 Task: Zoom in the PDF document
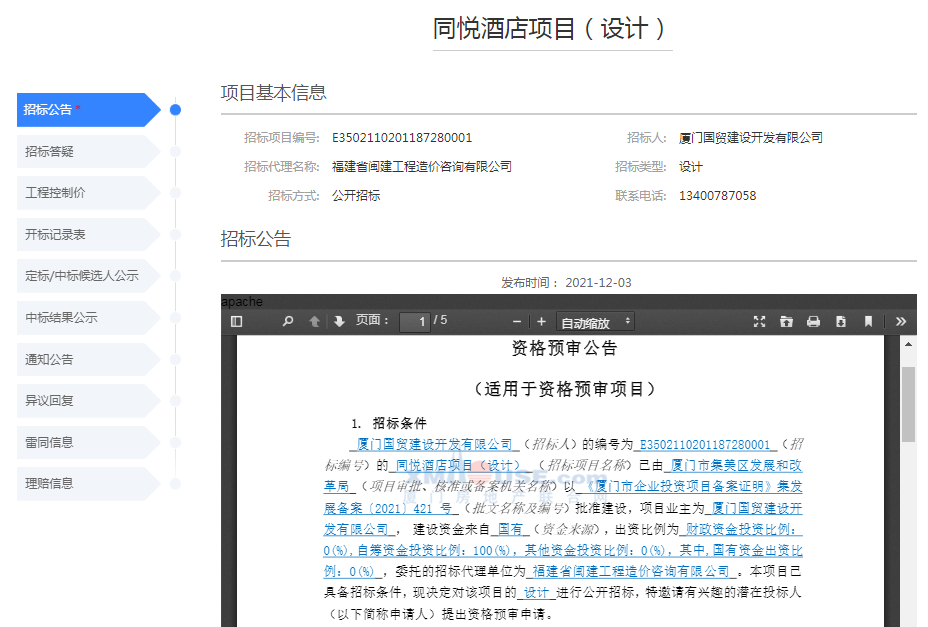(541, 321)
